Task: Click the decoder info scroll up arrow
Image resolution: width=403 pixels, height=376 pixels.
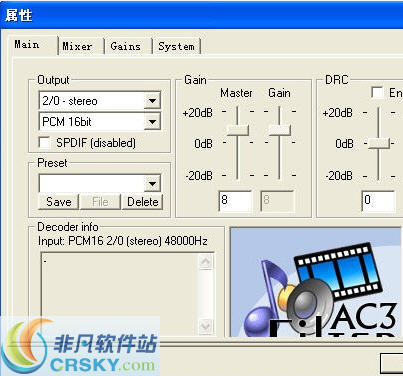Action: 206,262
